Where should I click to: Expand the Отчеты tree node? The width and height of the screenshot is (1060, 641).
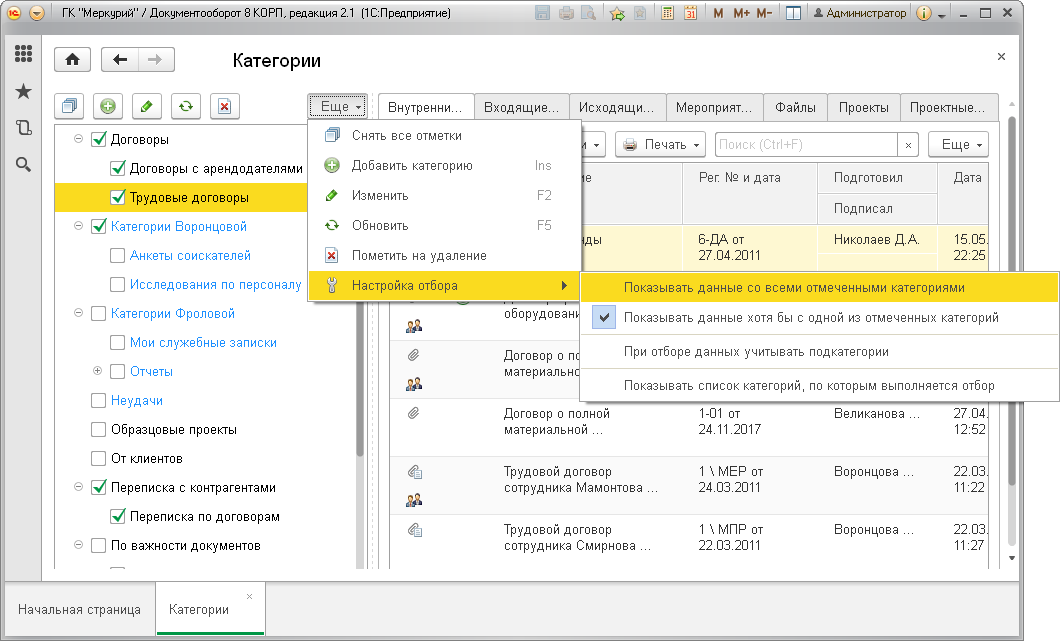pos(97,371)
